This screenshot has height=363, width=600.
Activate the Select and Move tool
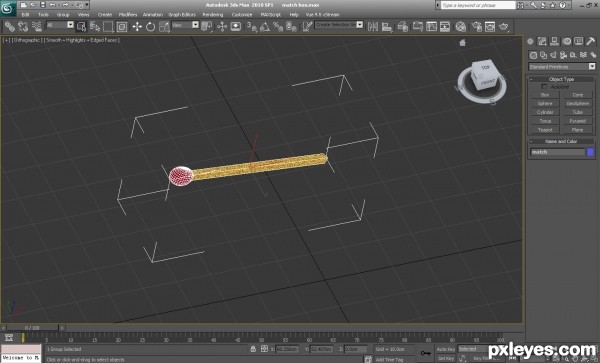137,26
